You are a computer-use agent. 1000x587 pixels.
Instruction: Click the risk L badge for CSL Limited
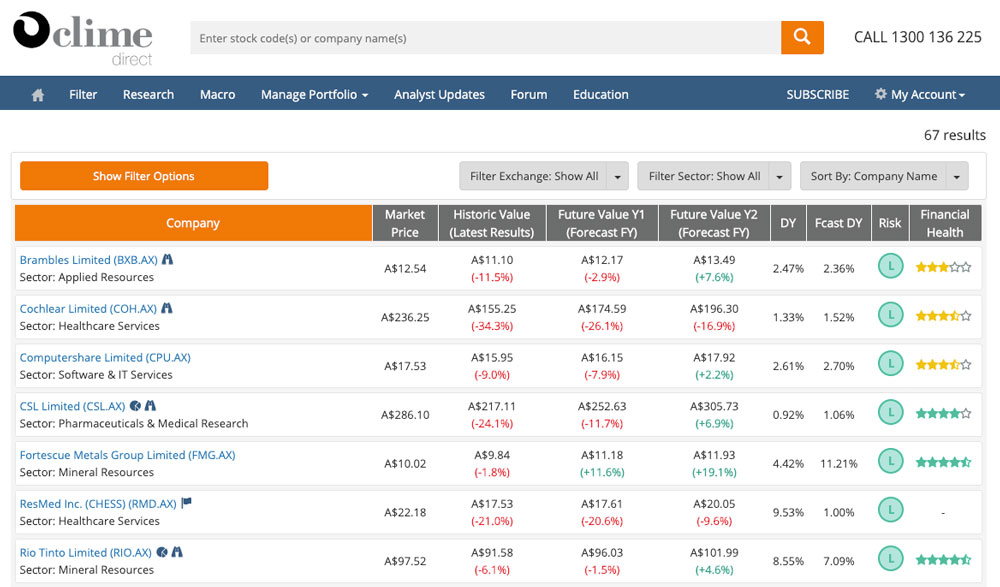[890, 412]
